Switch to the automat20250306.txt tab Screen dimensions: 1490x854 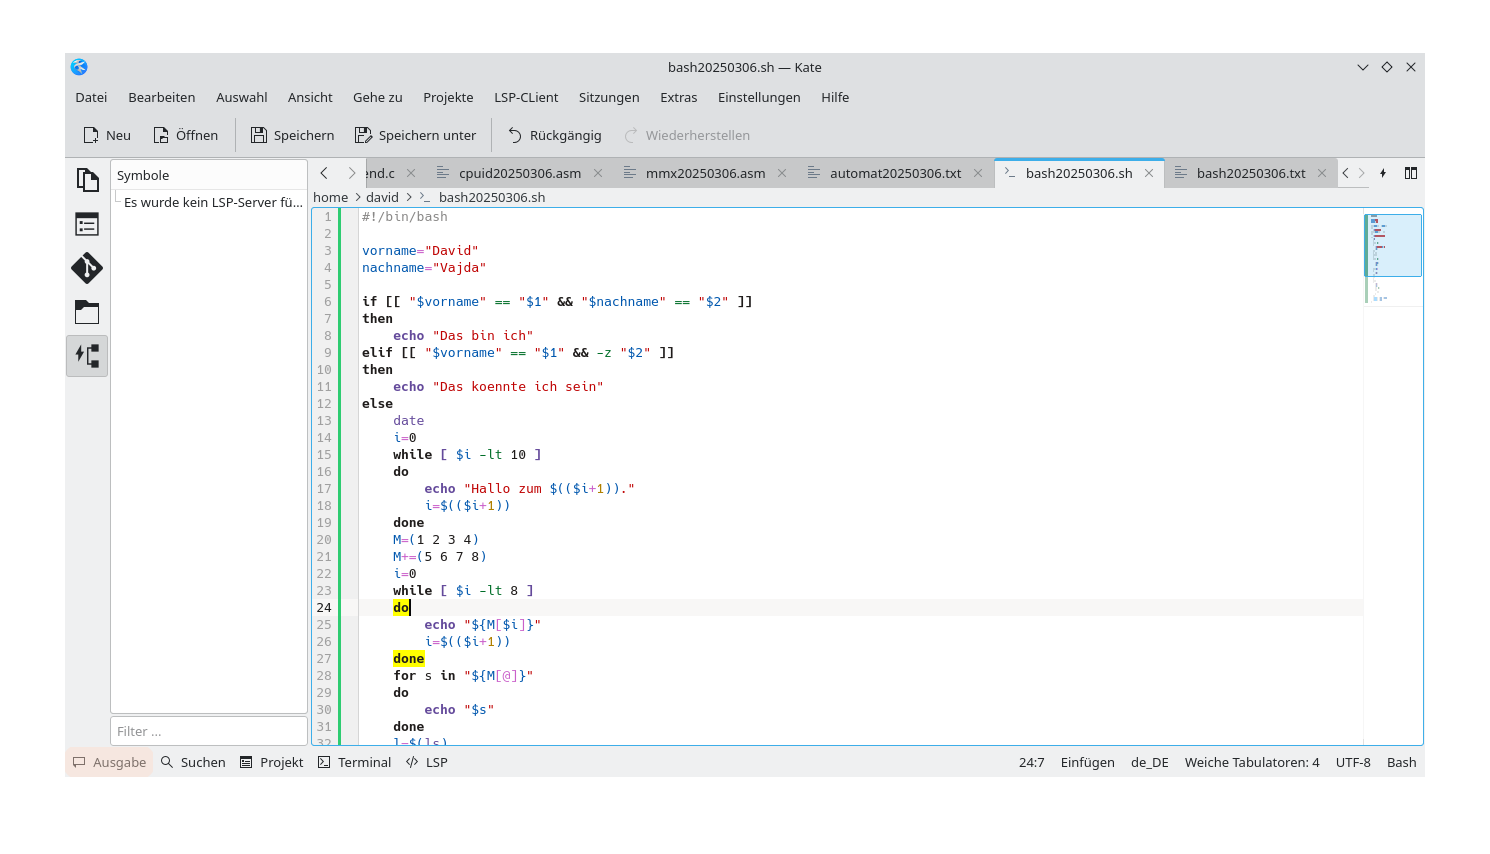897,172
